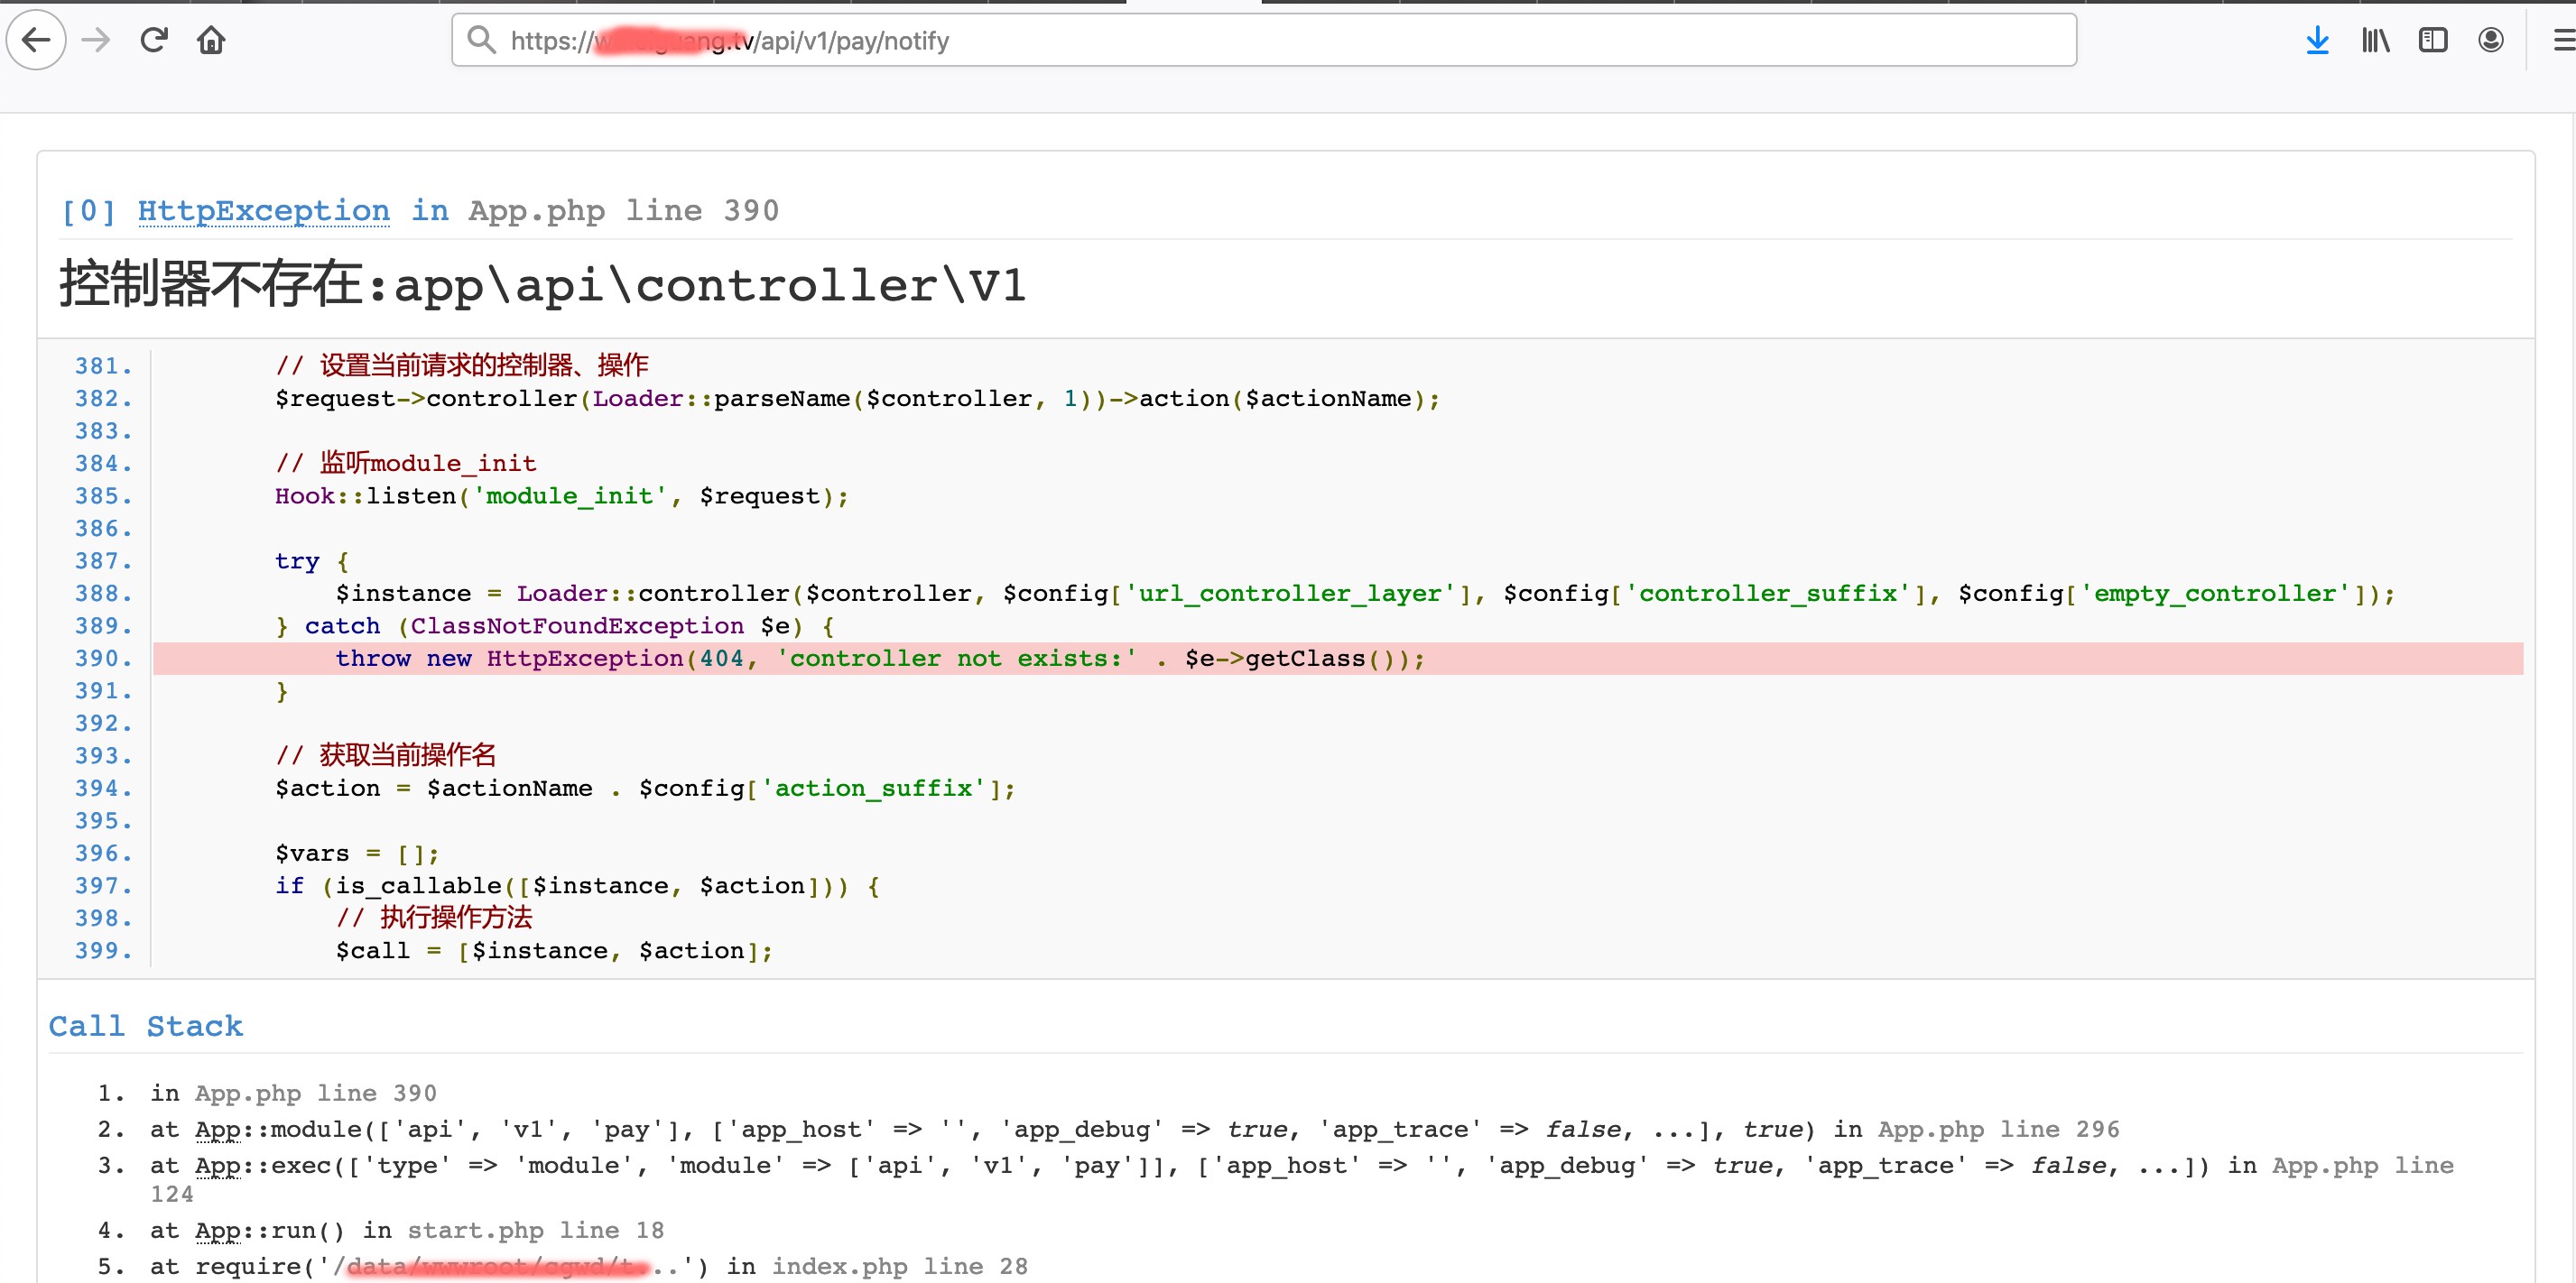Click the search magnifier in address bar

482,40
